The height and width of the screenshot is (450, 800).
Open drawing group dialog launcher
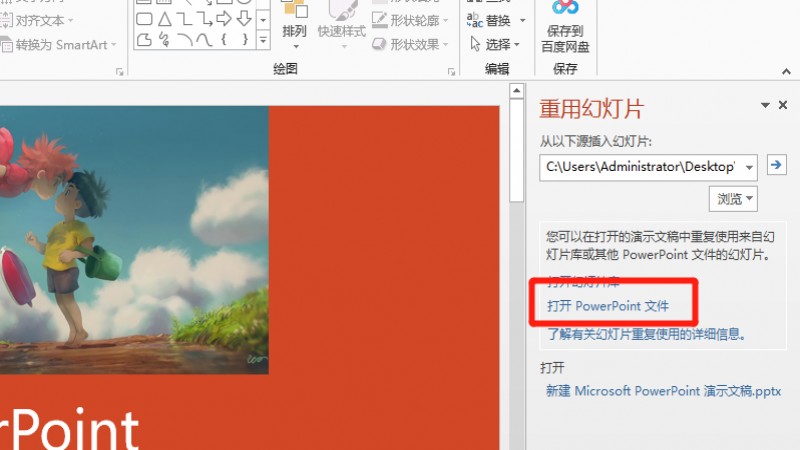point(452,72)
